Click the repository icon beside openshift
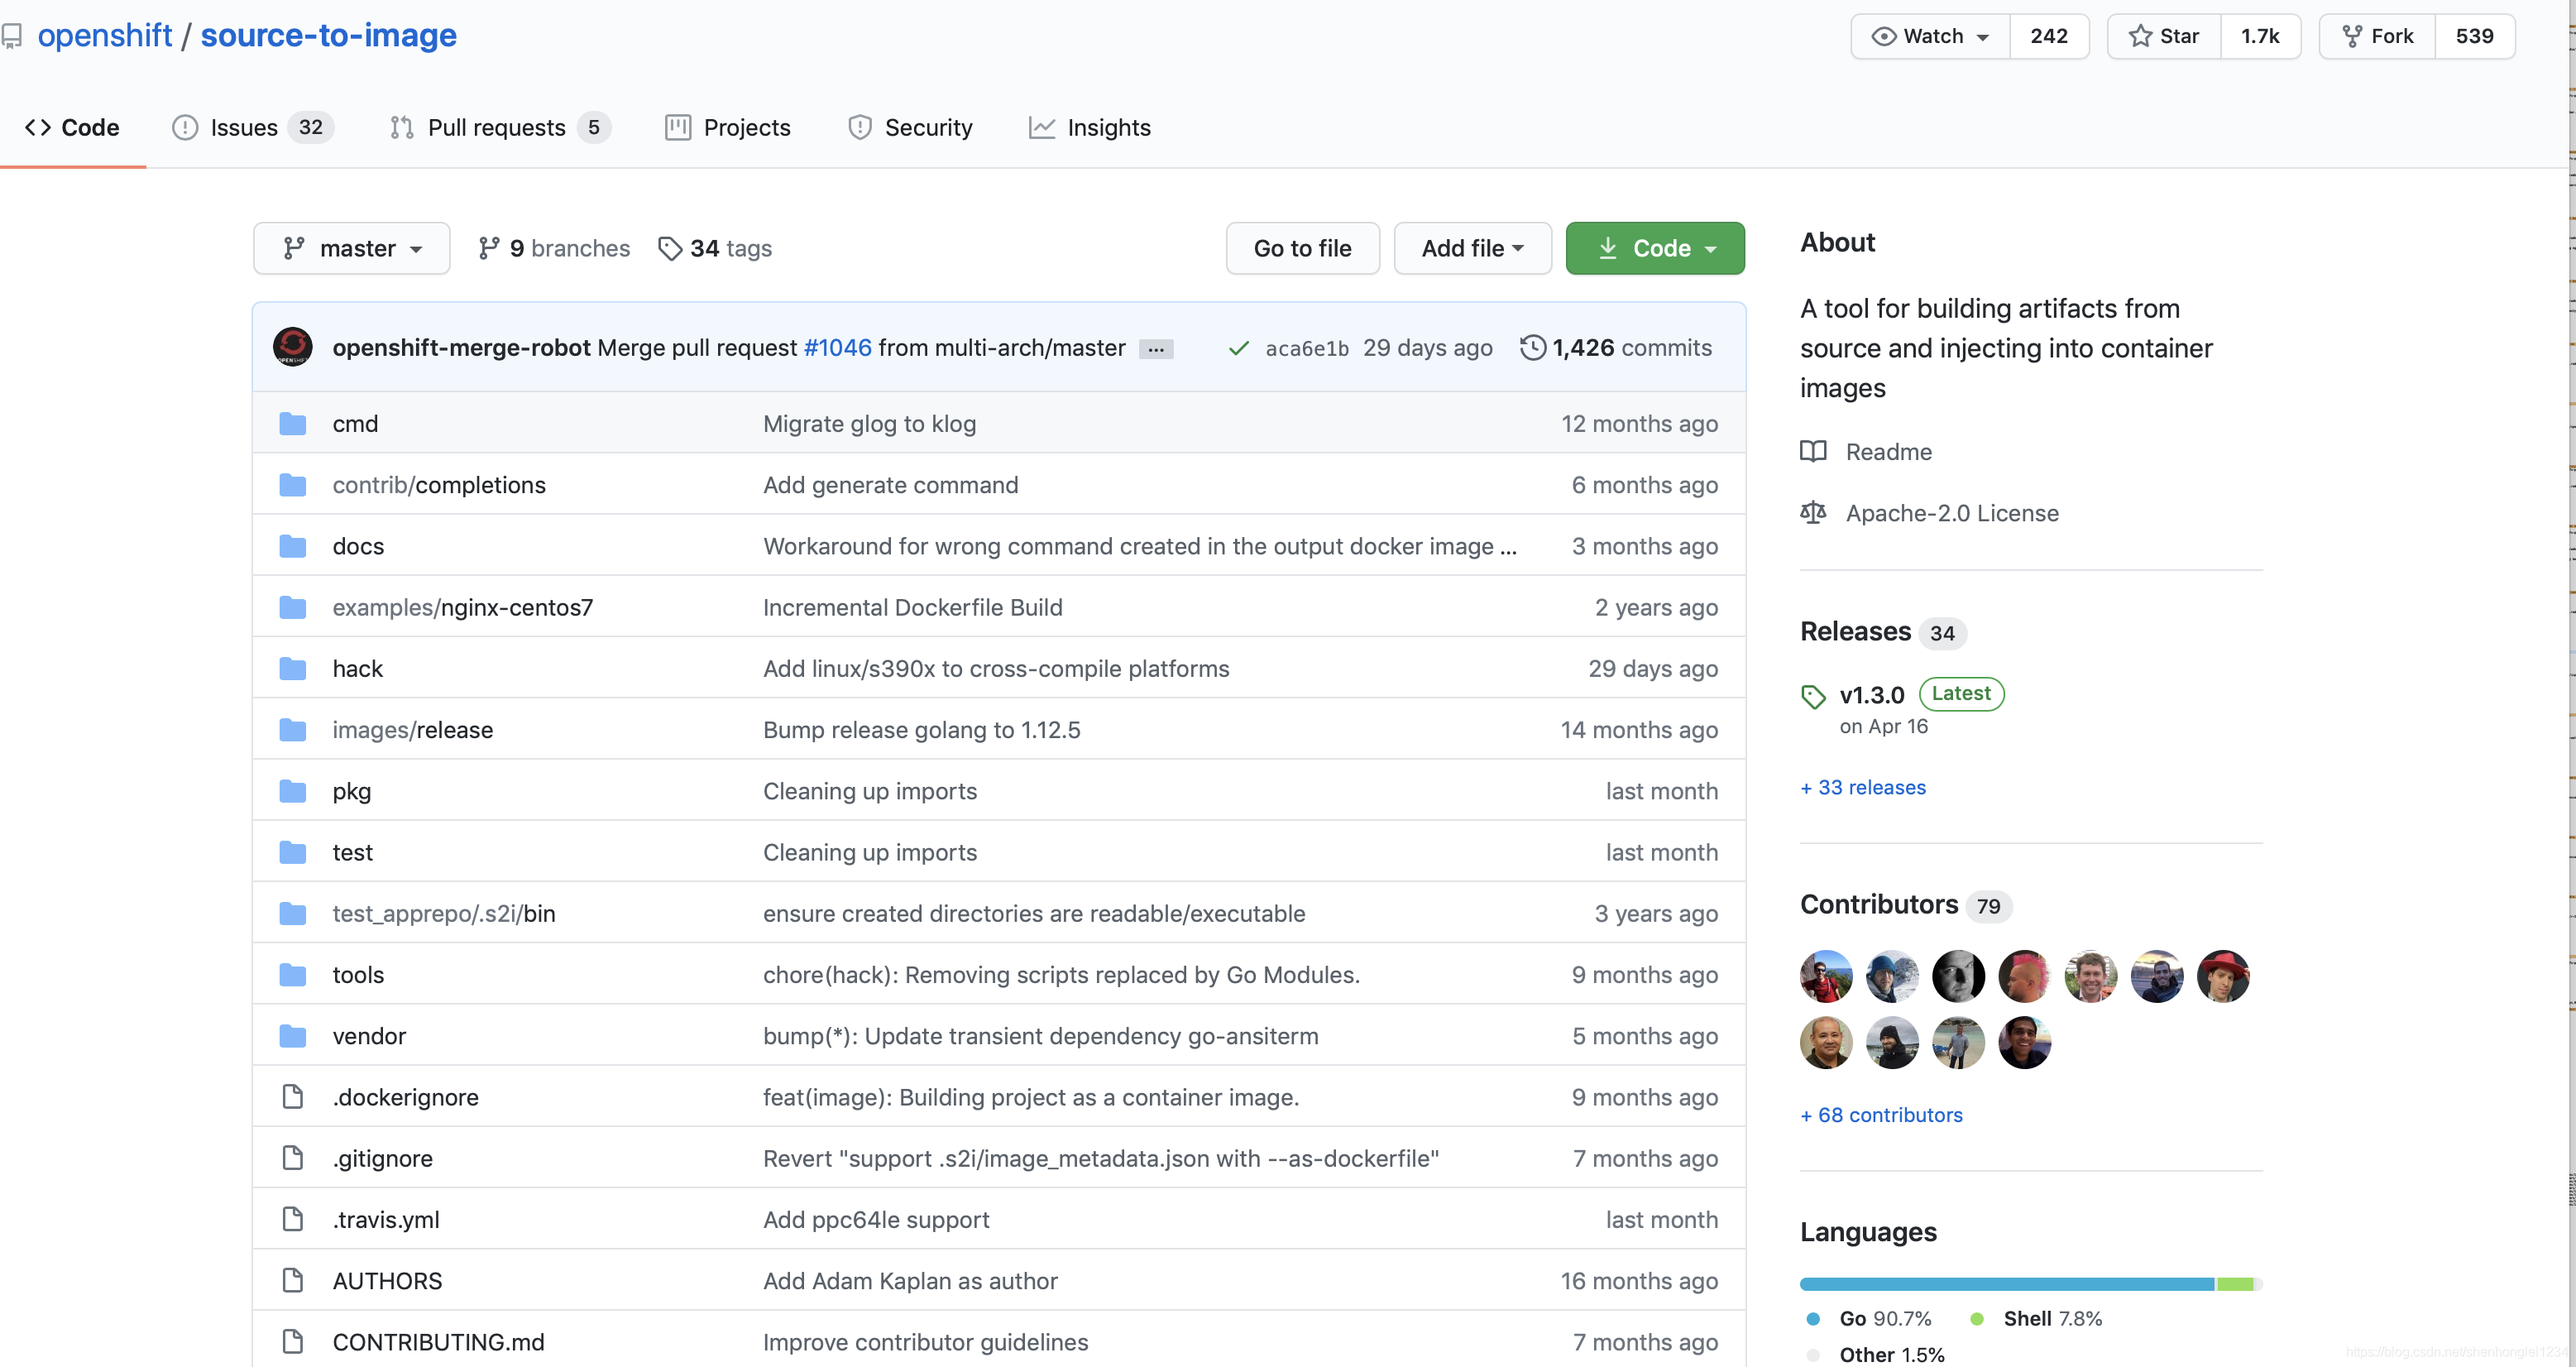 [x=12, y=36]
